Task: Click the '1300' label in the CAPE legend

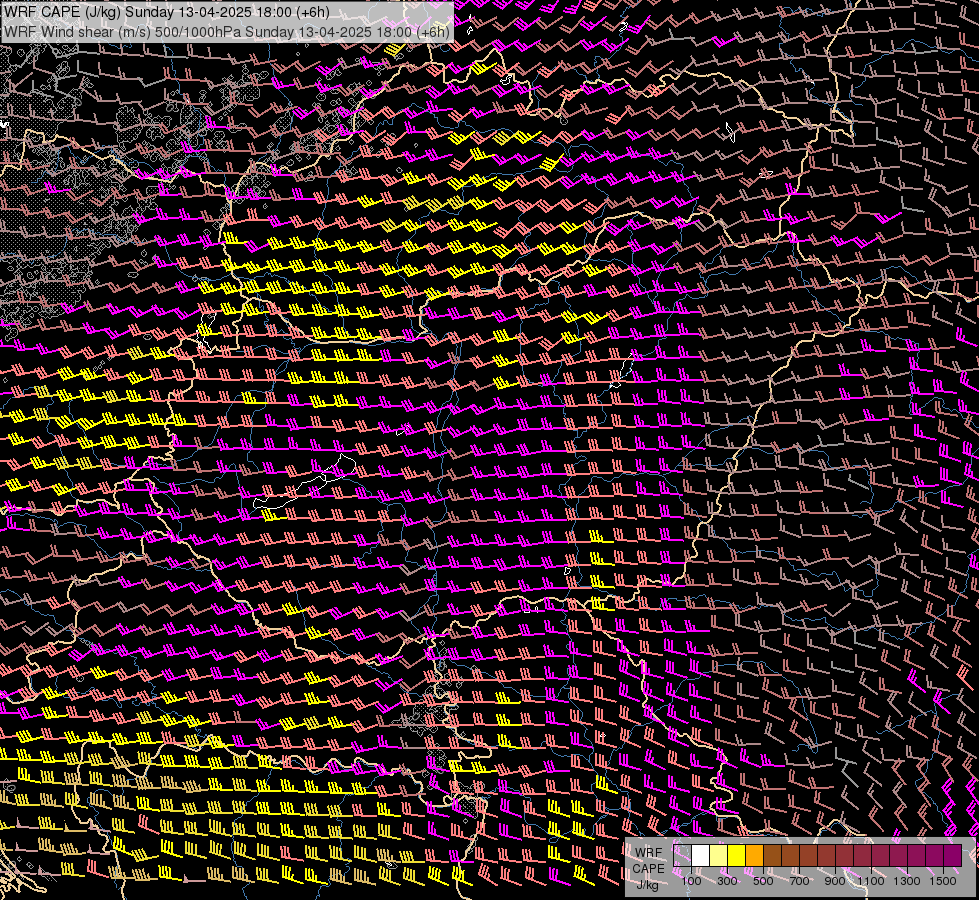Action: 907,881
